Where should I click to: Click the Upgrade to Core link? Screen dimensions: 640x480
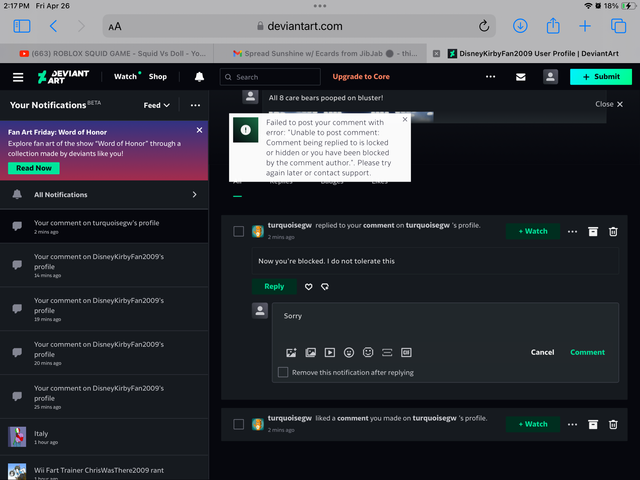[x=361, y=77]
